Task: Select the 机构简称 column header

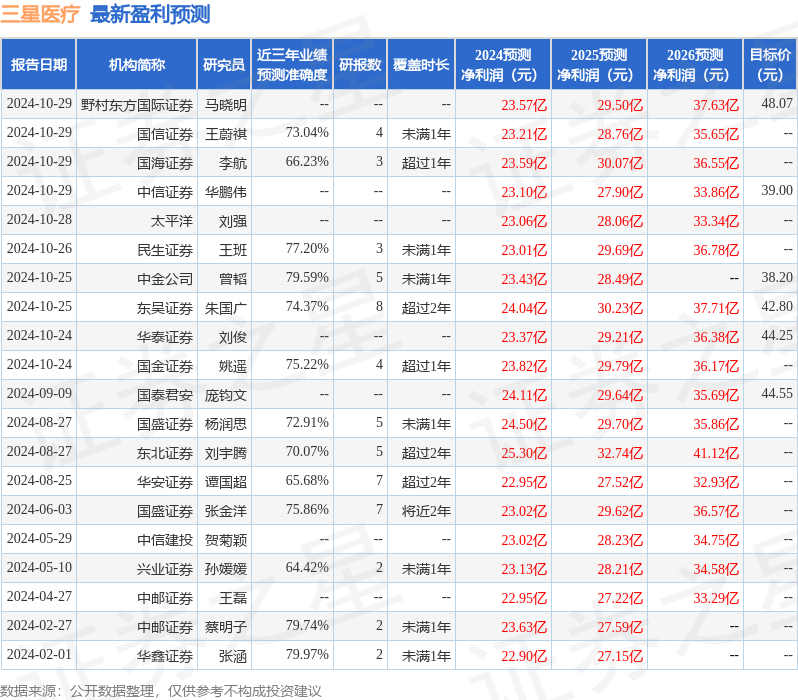Action: coord(136,65)
